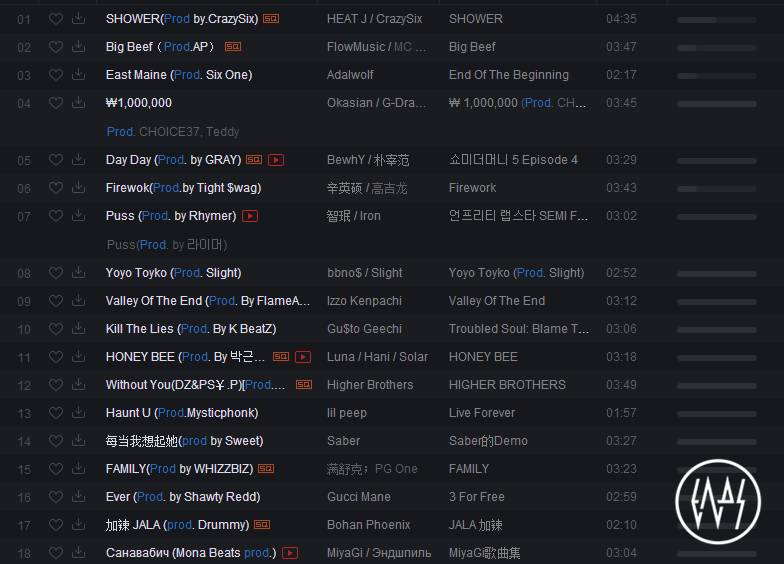Like Yoyo Toyko with the heart icon
This screenshot has width=784, height=564.
point(56,273)
